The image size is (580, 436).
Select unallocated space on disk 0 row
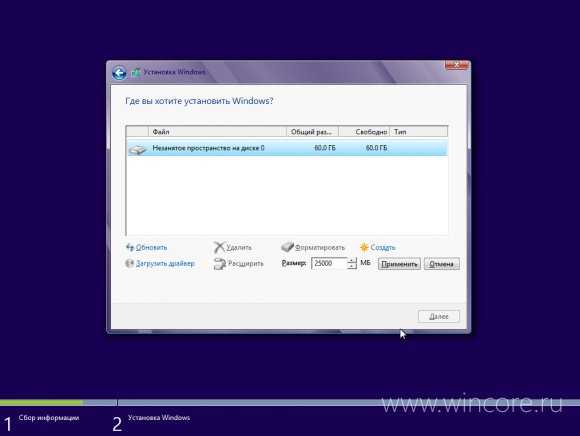(287, 148)
